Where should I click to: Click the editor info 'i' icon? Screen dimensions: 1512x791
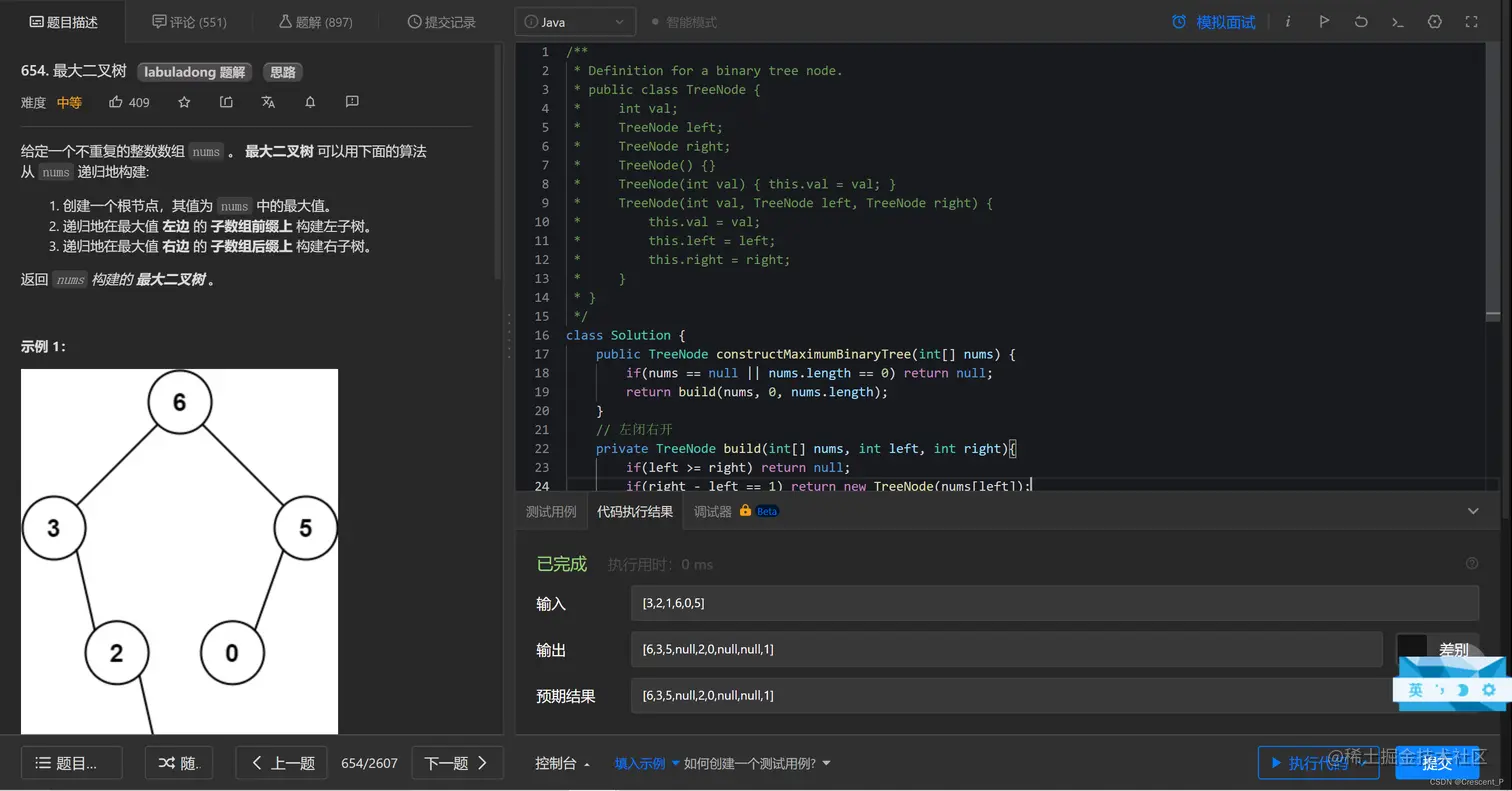1287,21
